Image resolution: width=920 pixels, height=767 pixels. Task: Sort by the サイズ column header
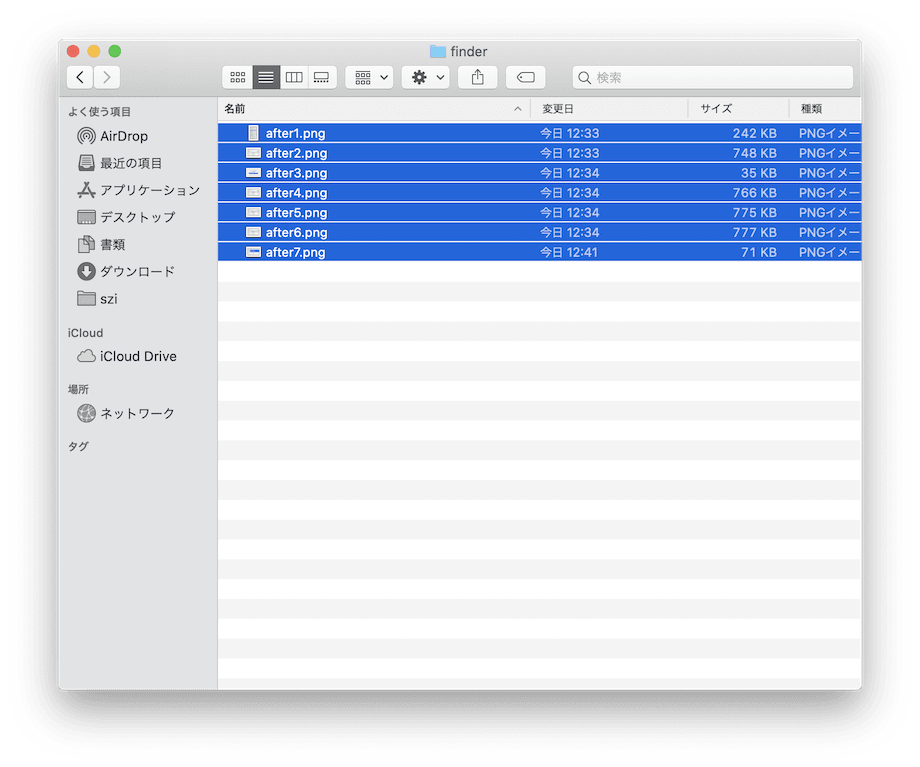click(738, 109)
